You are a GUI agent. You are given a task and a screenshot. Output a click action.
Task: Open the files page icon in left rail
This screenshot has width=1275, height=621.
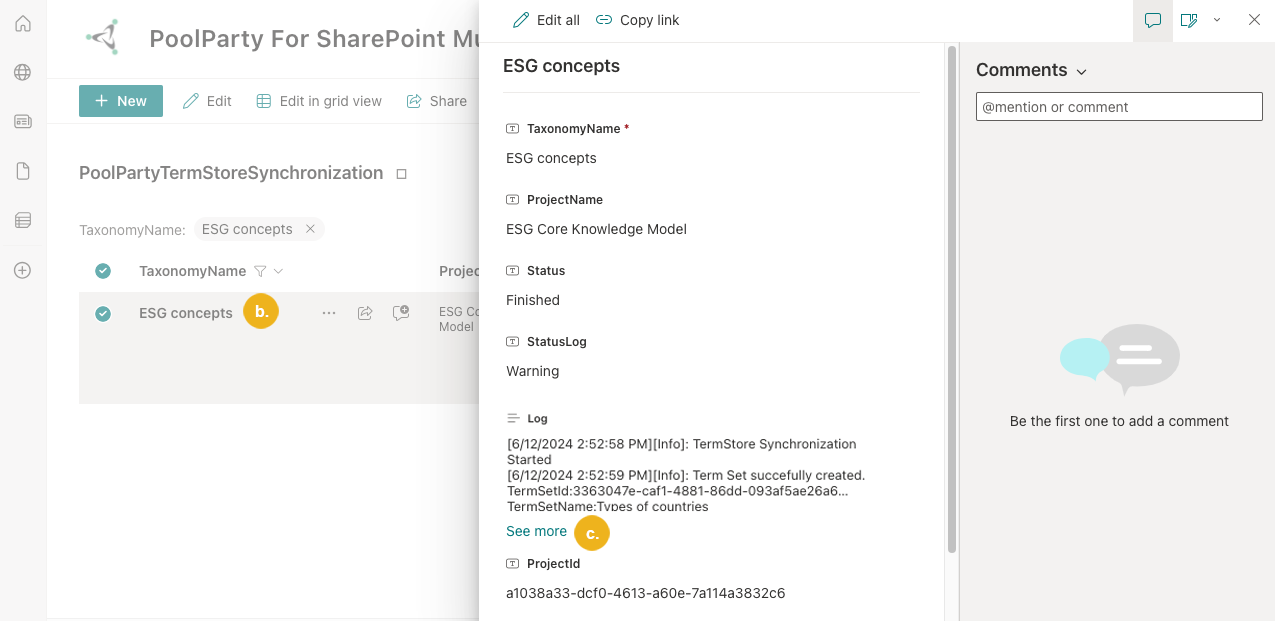coord(22,171)
